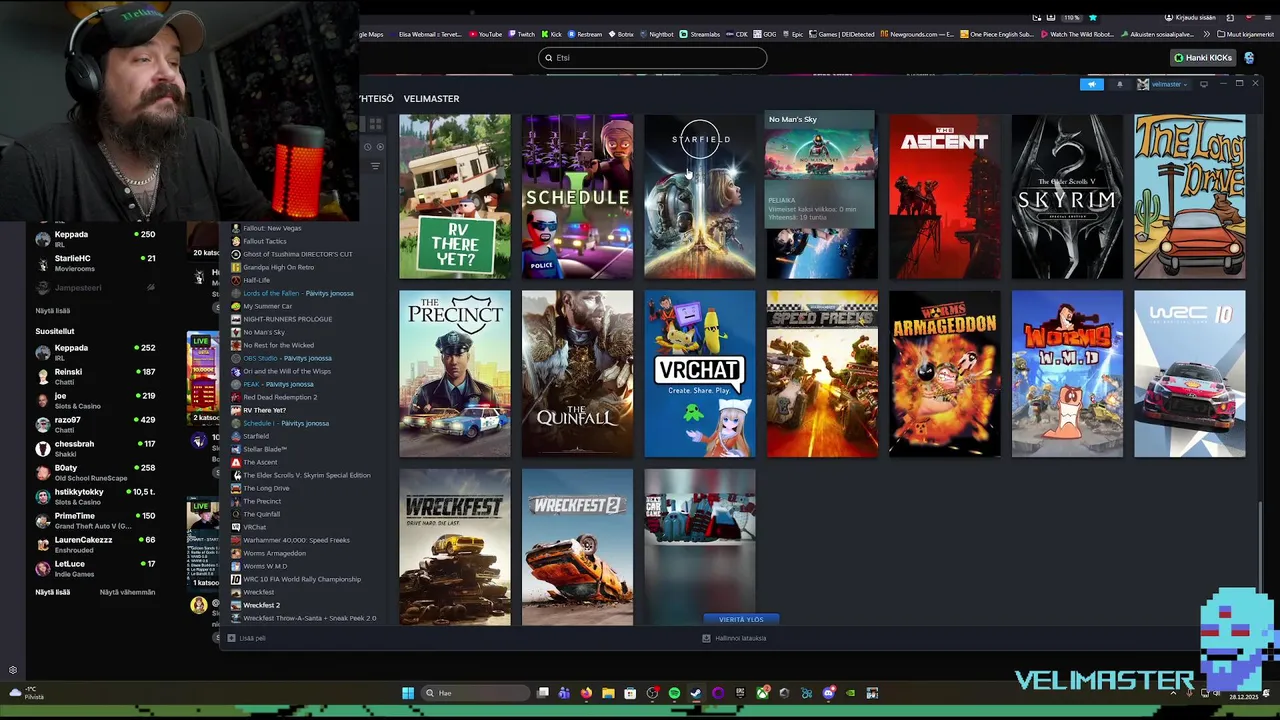1280x720 pixels.
Task: Click the OBS Studio icon in list
Action: coord(235,358)
